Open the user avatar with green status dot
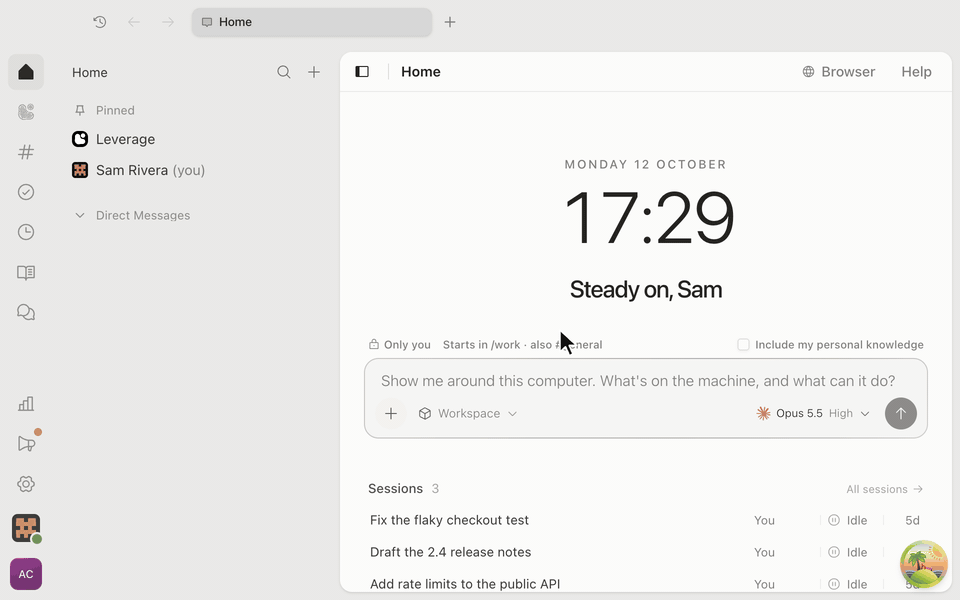This screenshot has height=600, width=960. (26, 528)
